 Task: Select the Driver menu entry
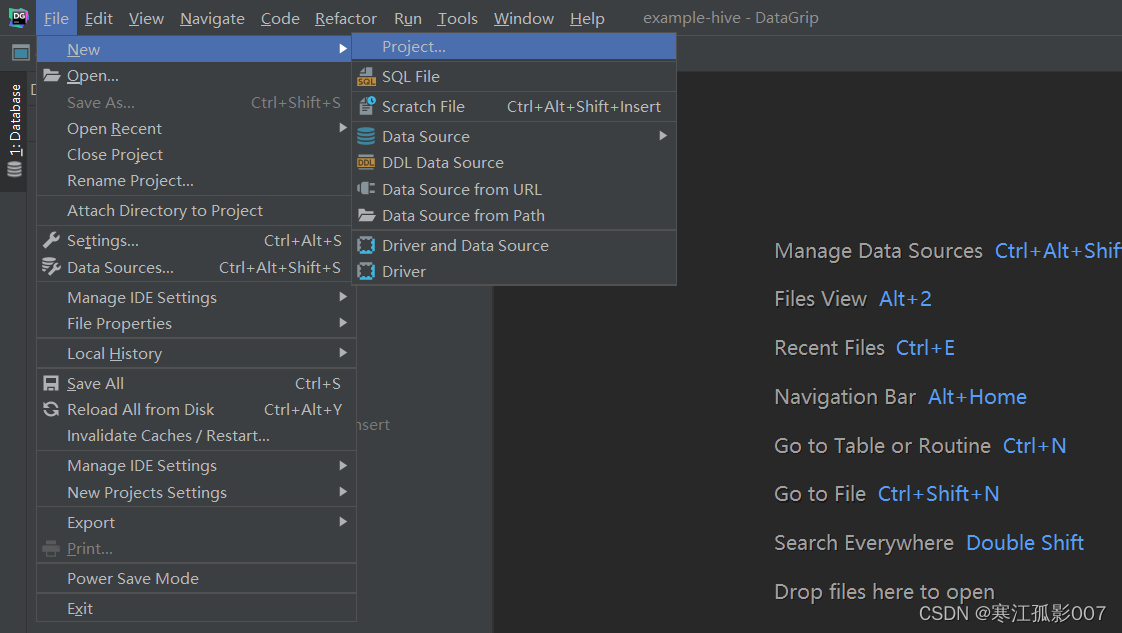coord(514,271)
